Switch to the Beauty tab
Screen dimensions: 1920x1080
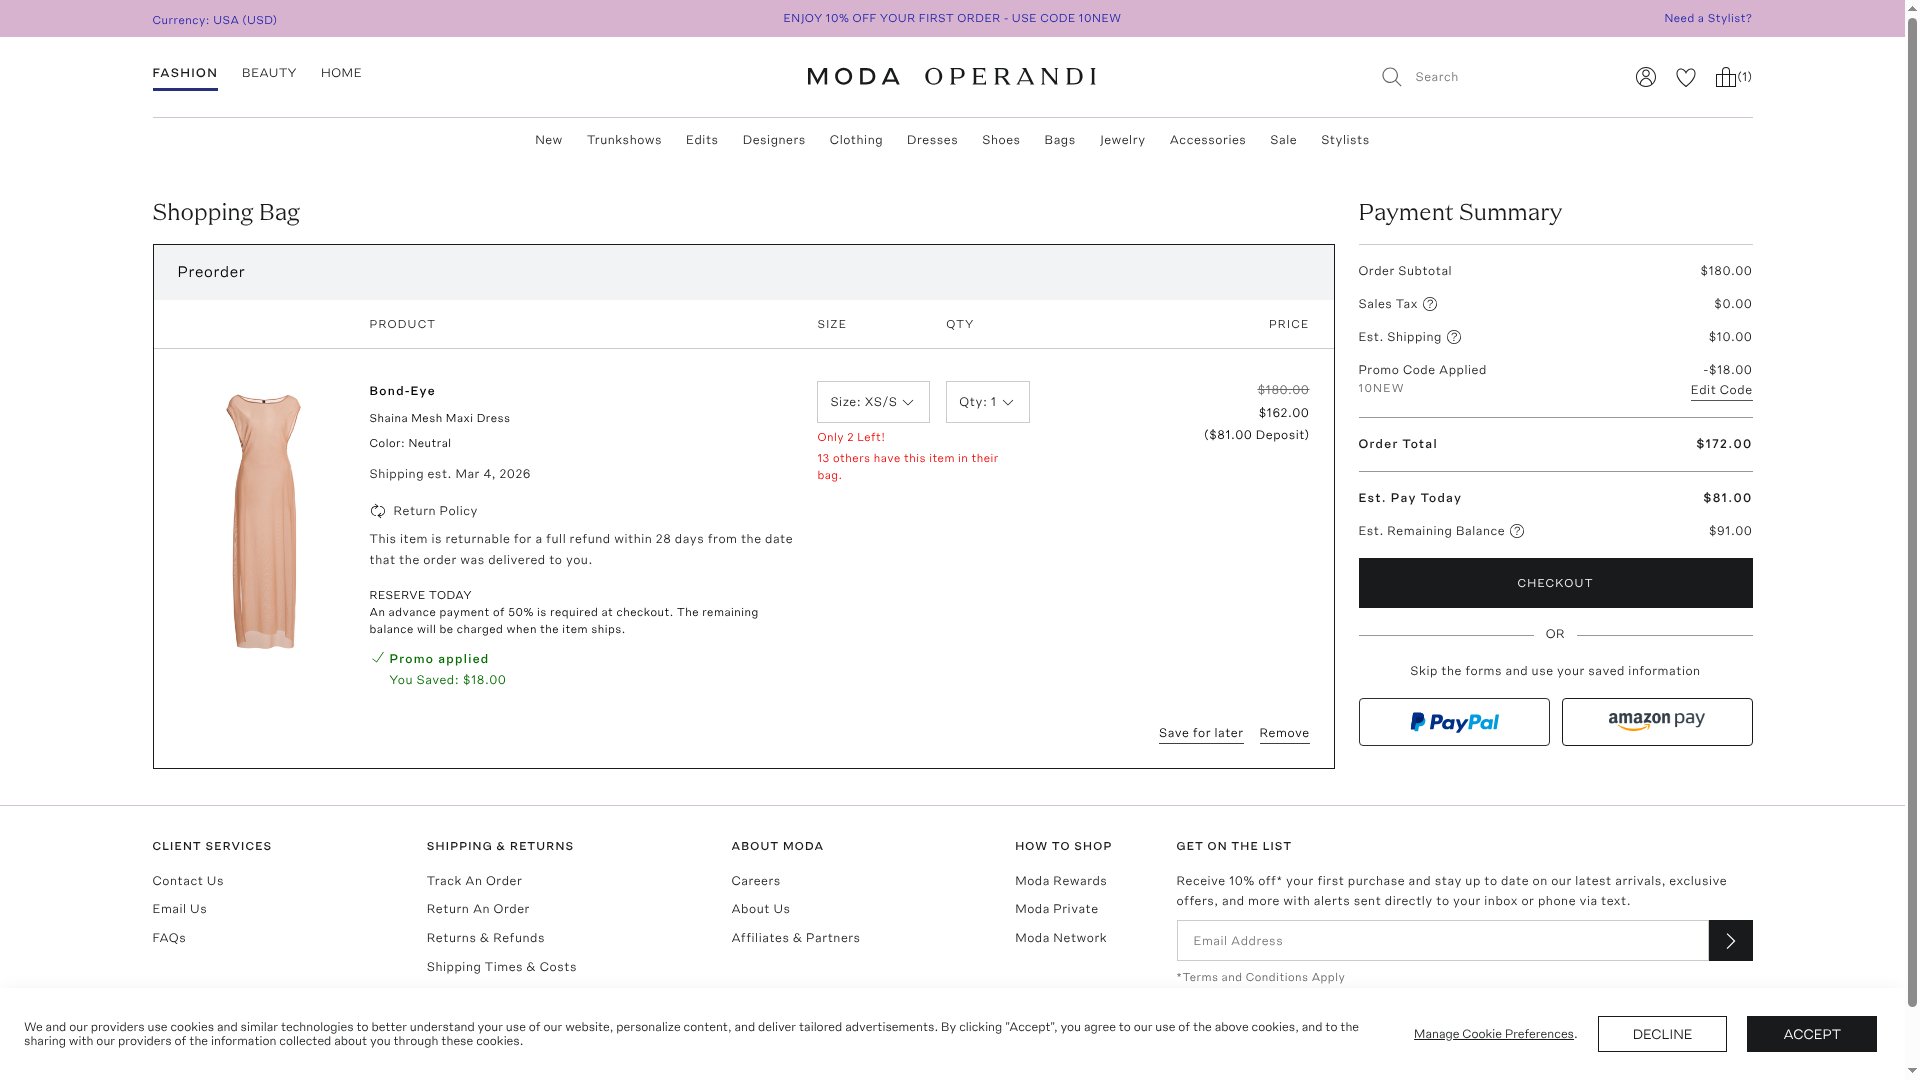pos(269,73)
